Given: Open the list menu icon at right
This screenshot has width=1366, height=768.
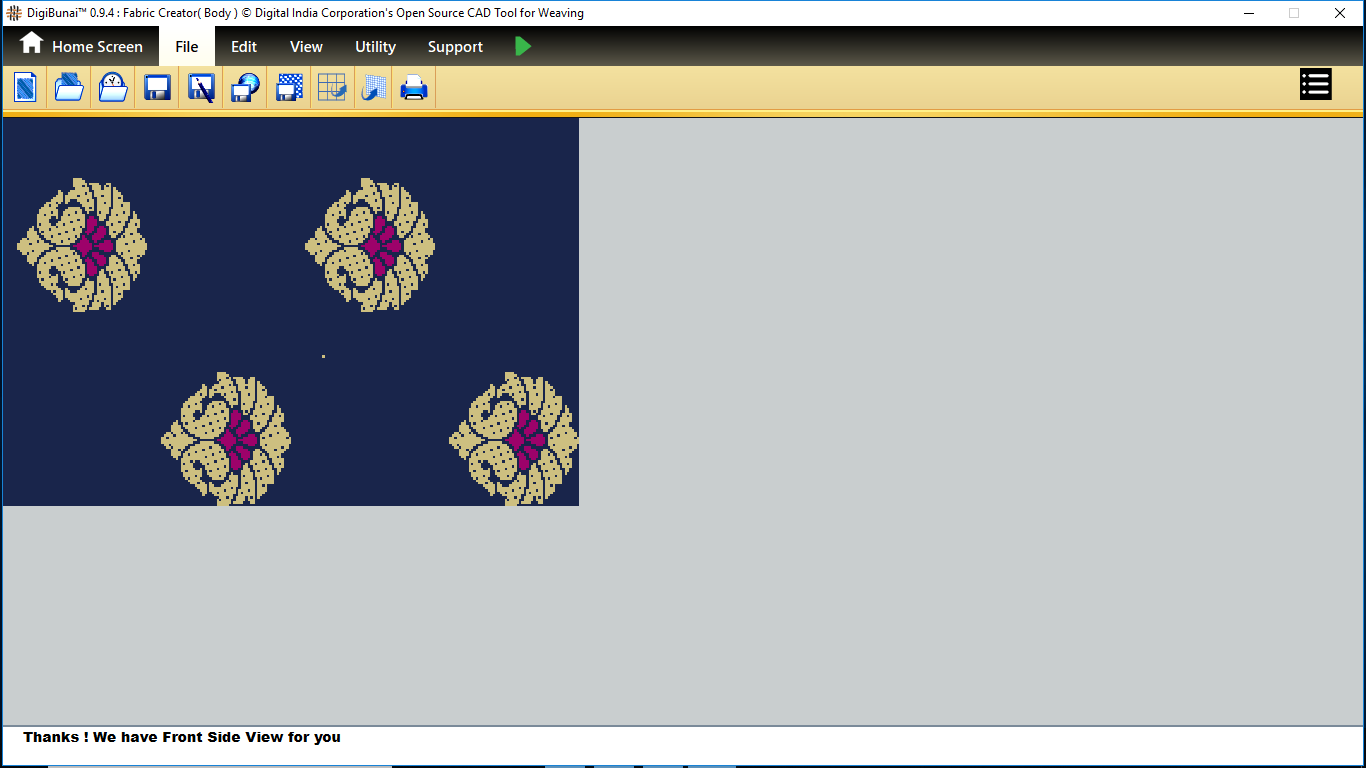Looking at the screenshot, I should 1315,85.
